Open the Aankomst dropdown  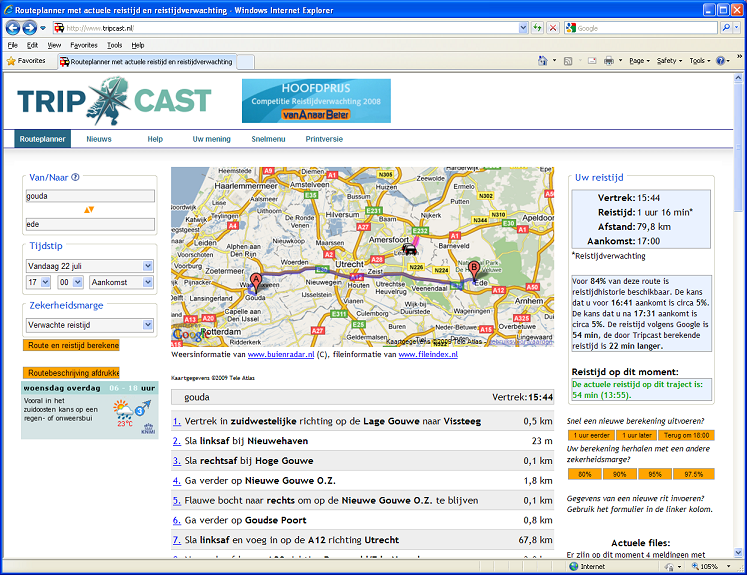tap(148, 282)
